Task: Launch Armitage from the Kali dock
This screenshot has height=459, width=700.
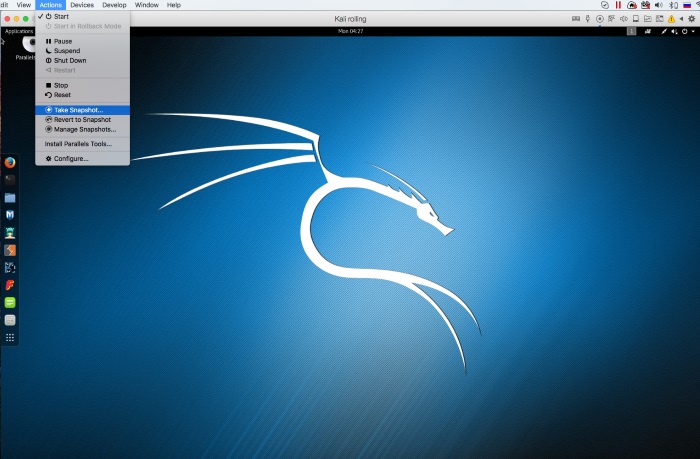Action: (10, 233)
